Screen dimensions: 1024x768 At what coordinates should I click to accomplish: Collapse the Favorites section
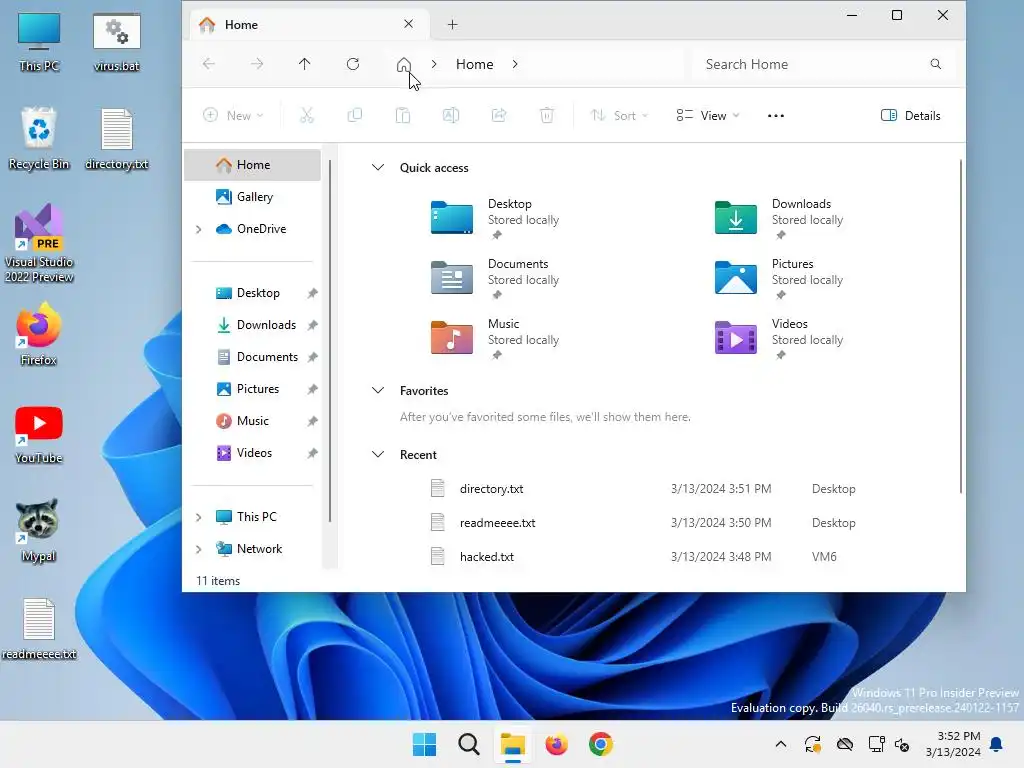coord(377,391)
